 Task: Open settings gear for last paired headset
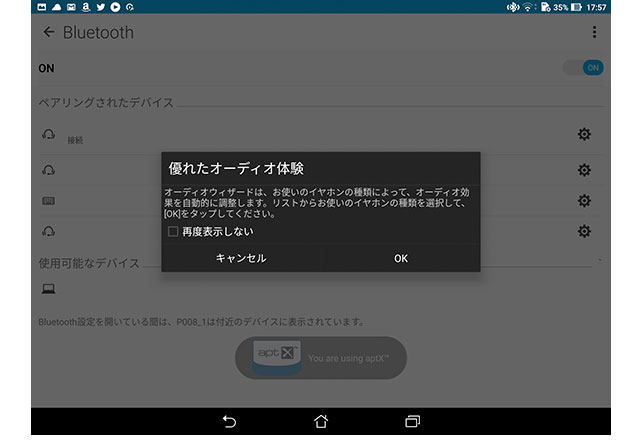click(x=584, y=231)
